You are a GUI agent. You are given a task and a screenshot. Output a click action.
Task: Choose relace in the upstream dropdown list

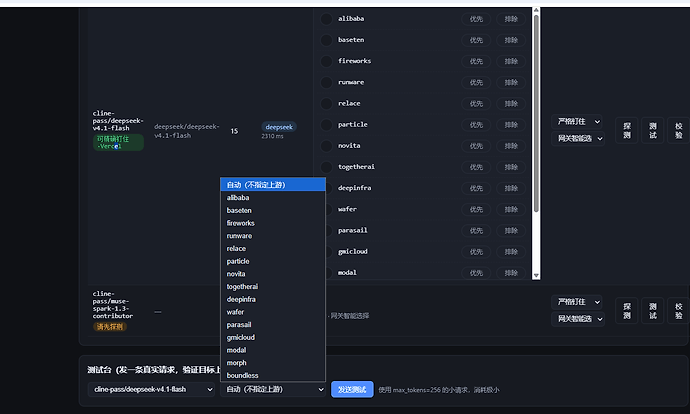tap(273, 249)
